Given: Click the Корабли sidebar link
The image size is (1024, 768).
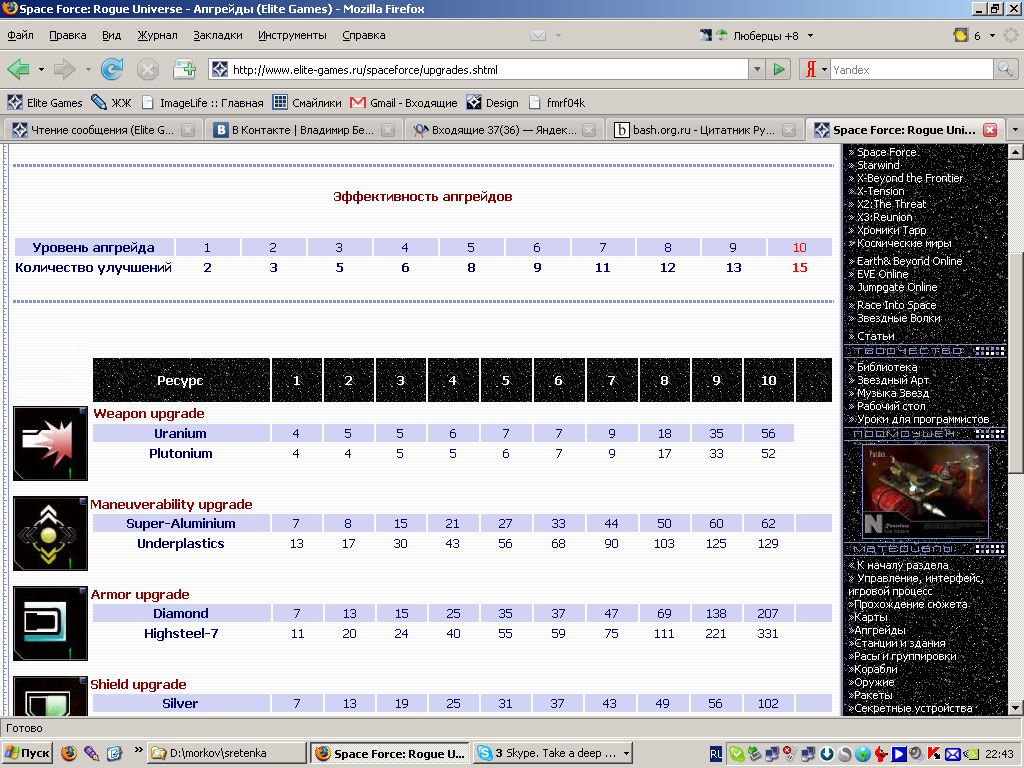Looking at the screenshot, I should coord(877,669).
